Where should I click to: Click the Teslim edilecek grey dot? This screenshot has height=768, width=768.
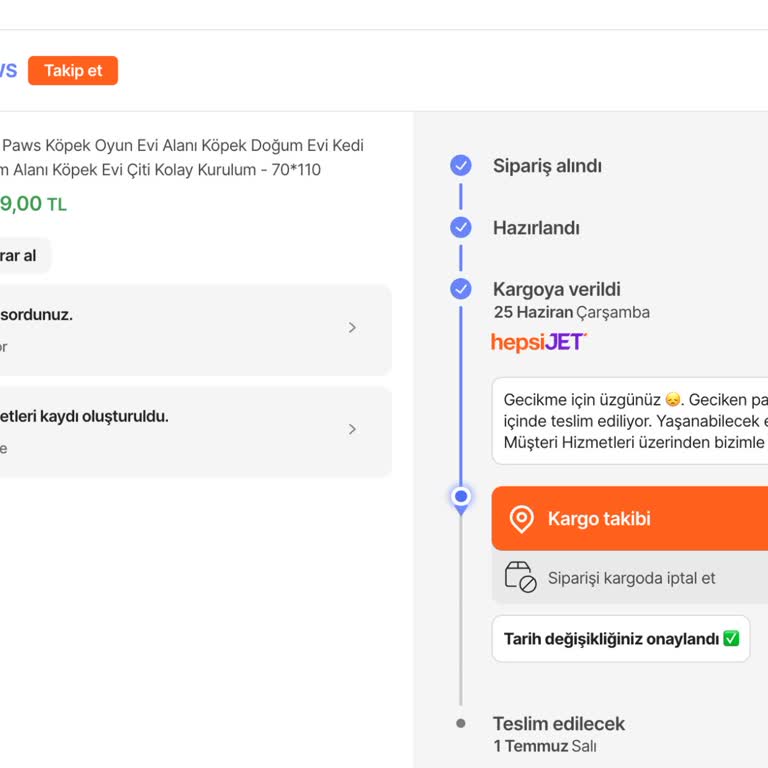pos(461,723)
